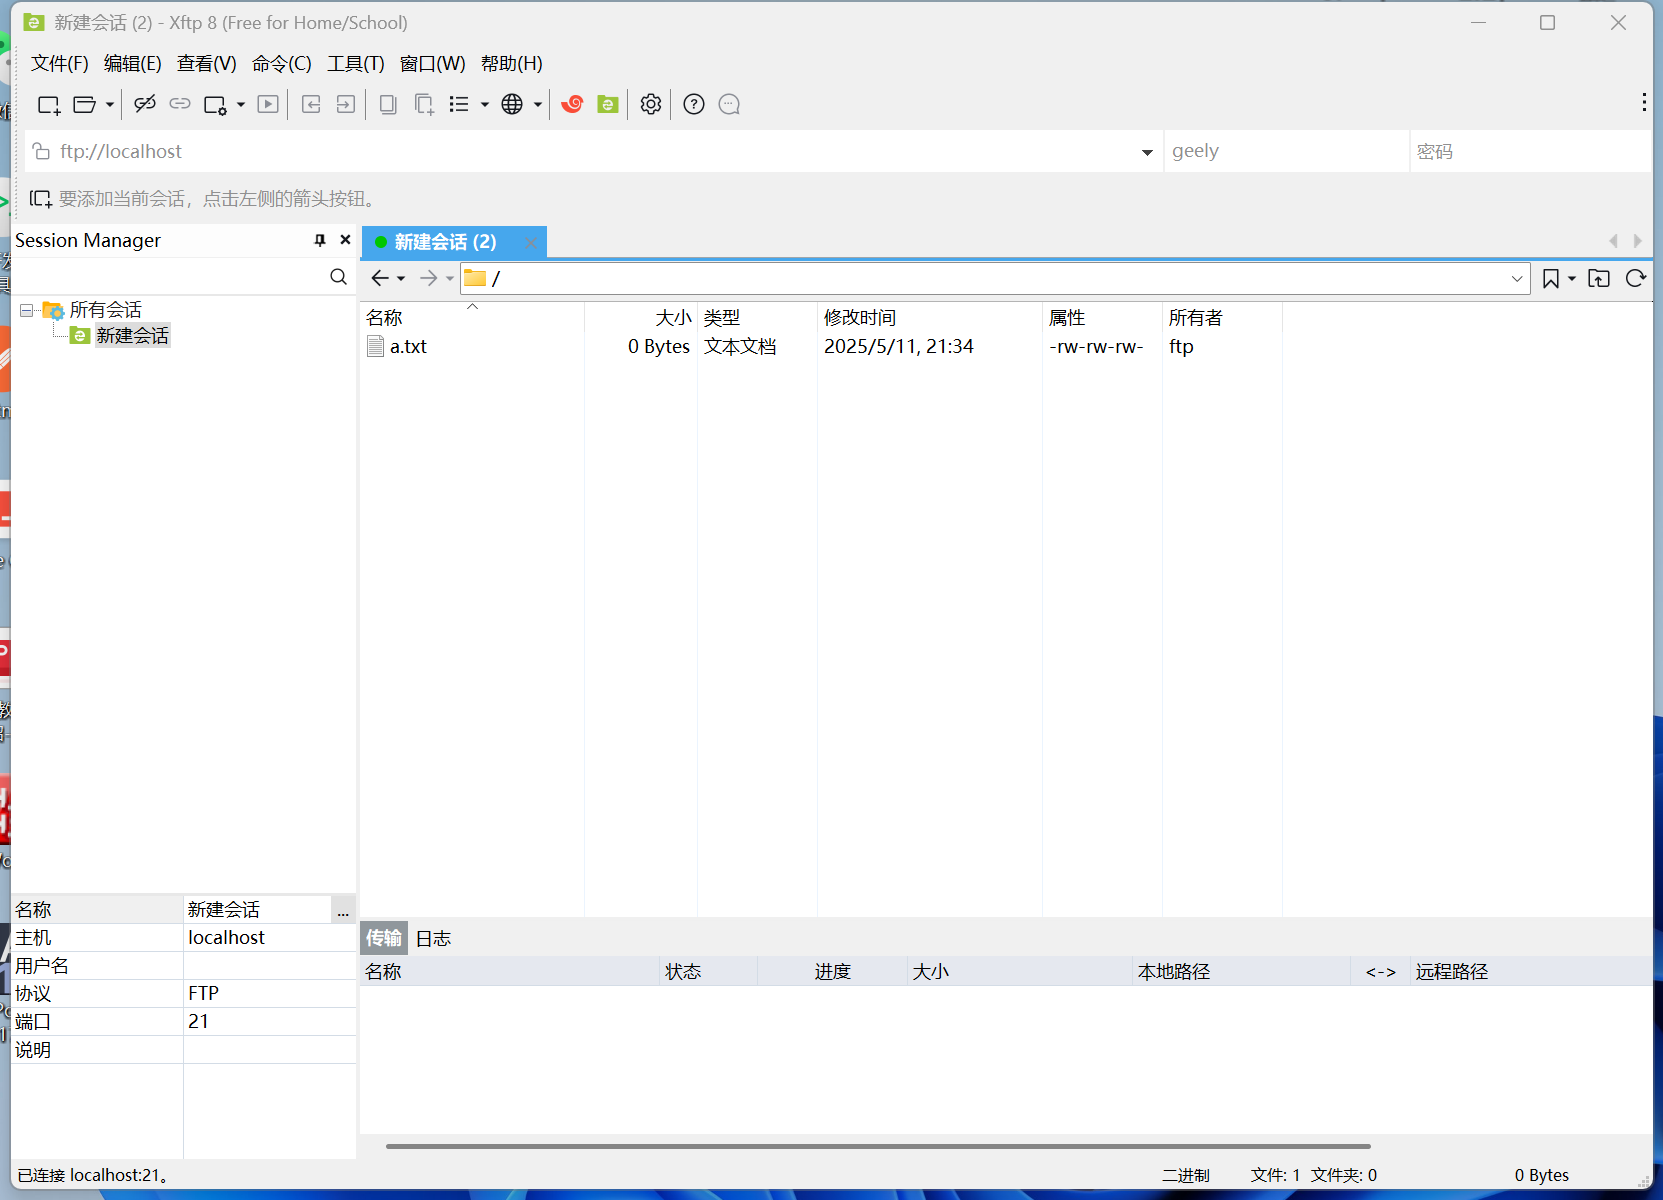This screenshot has width=1663, height=1200.
Task: Switch to the 传输 tab
Action: pyautogui.click(x=384, y=938)
